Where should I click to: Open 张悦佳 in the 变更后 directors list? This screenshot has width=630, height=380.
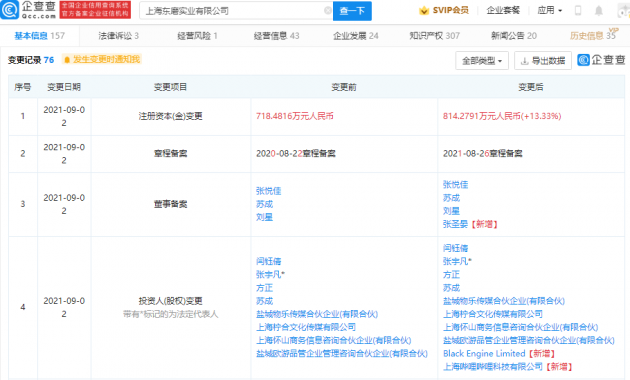coord(455,184)
